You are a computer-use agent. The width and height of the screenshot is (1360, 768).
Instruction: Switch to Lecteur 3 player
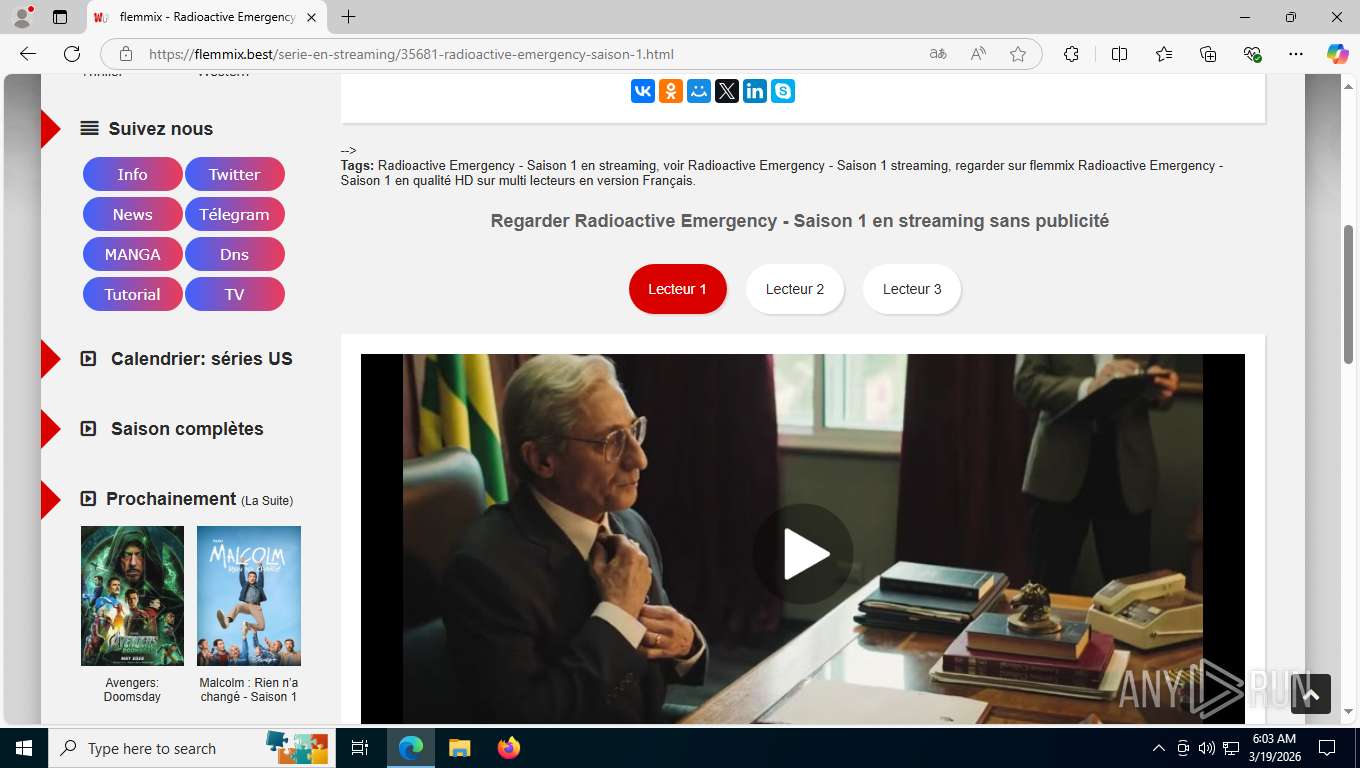click(x=912, y=289)
